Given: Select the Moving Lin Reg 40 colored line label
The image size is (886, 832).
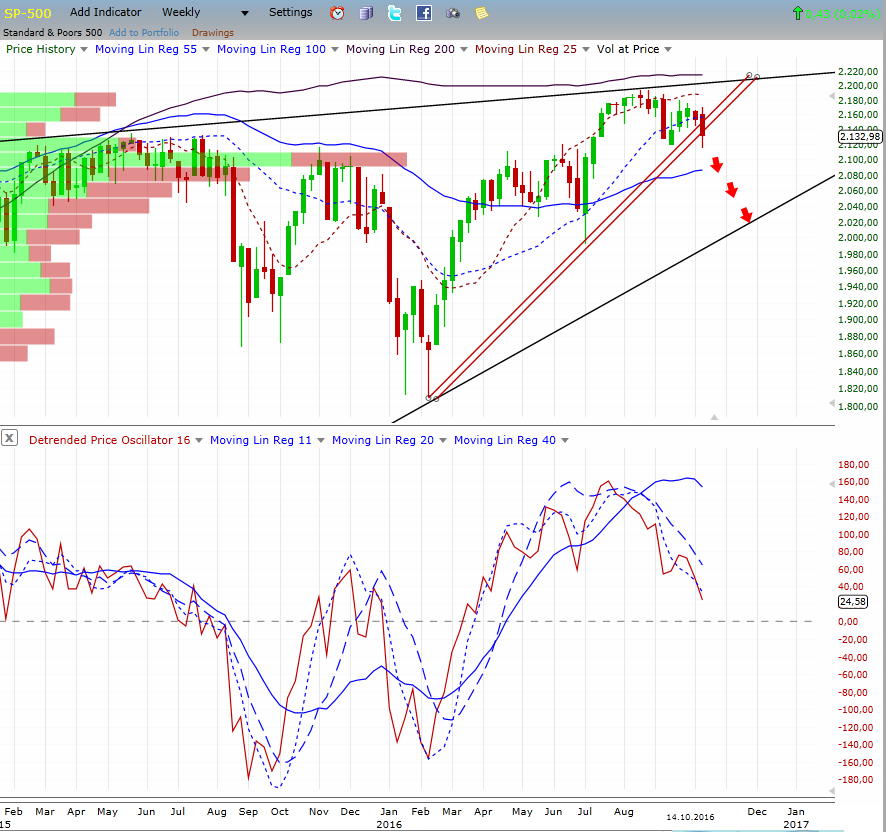Looking at the screenshot, I should [505, 439].
